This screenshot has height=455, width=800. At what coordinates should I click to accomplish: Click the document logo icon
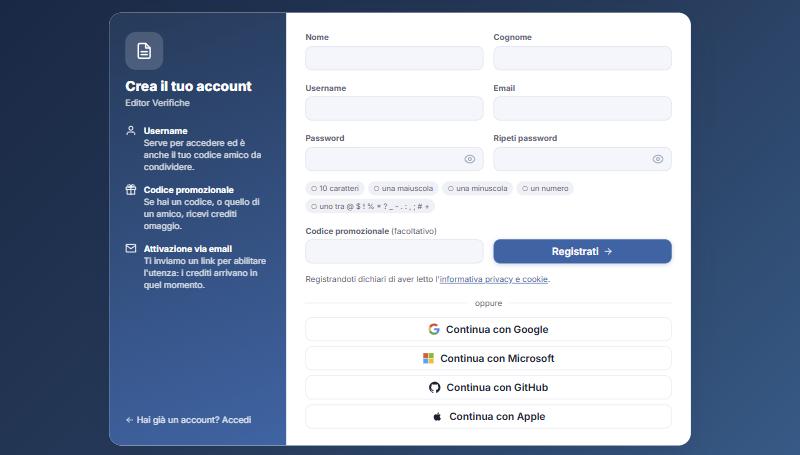144,51
